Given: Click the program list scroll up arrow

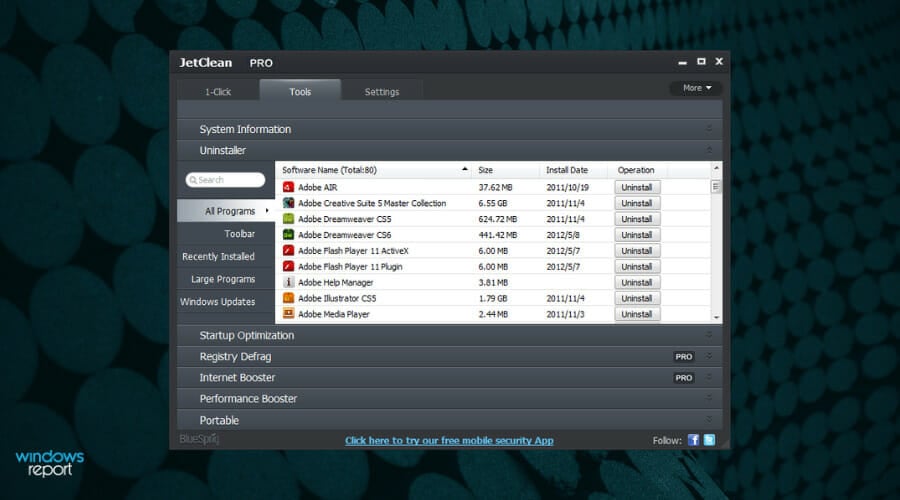Looking at the screenshot, I should click(716, 168).
